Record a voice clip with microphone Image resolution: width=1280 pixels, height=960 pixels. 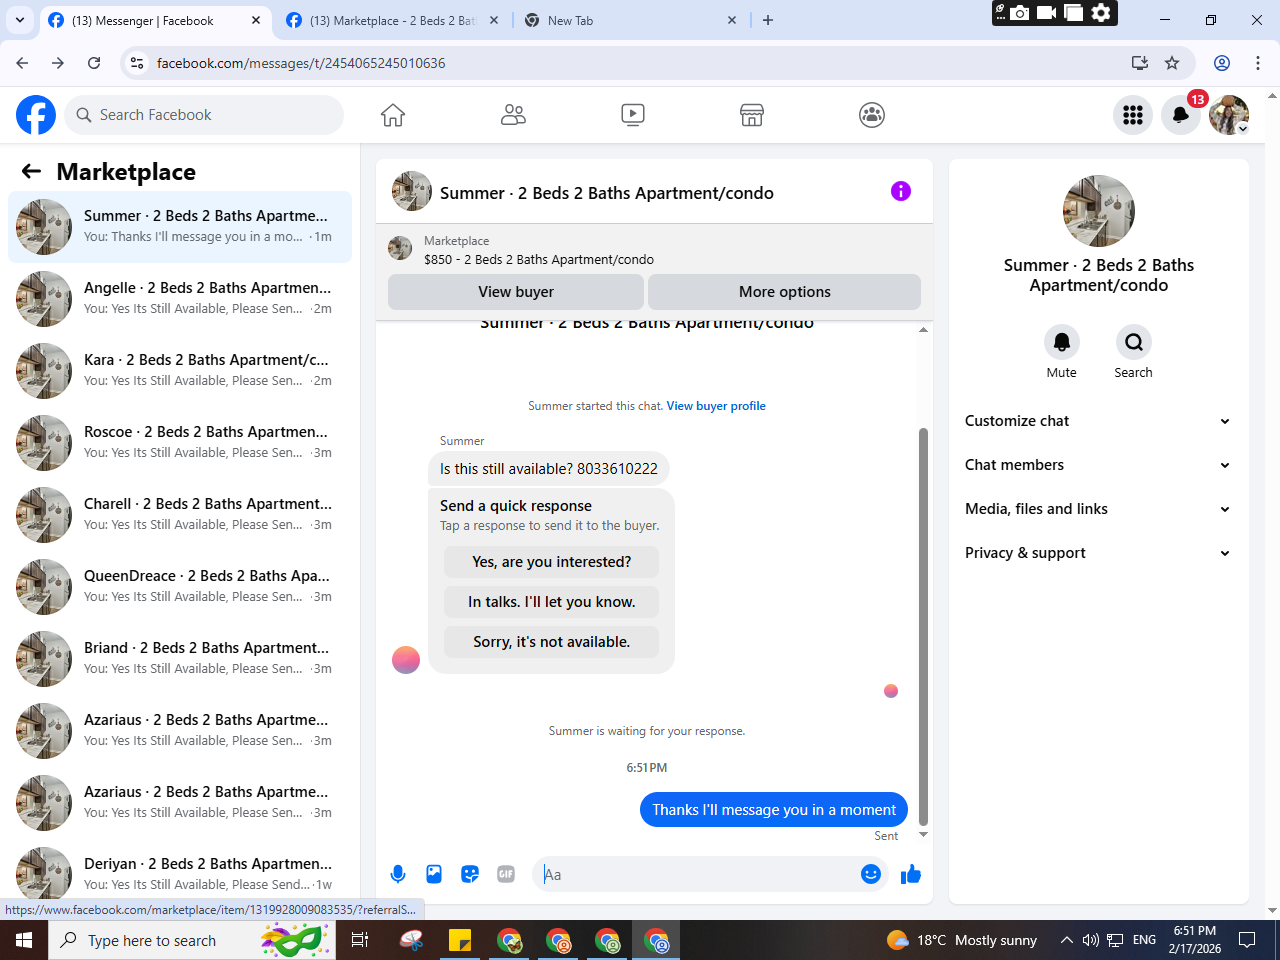pos(398,874)
